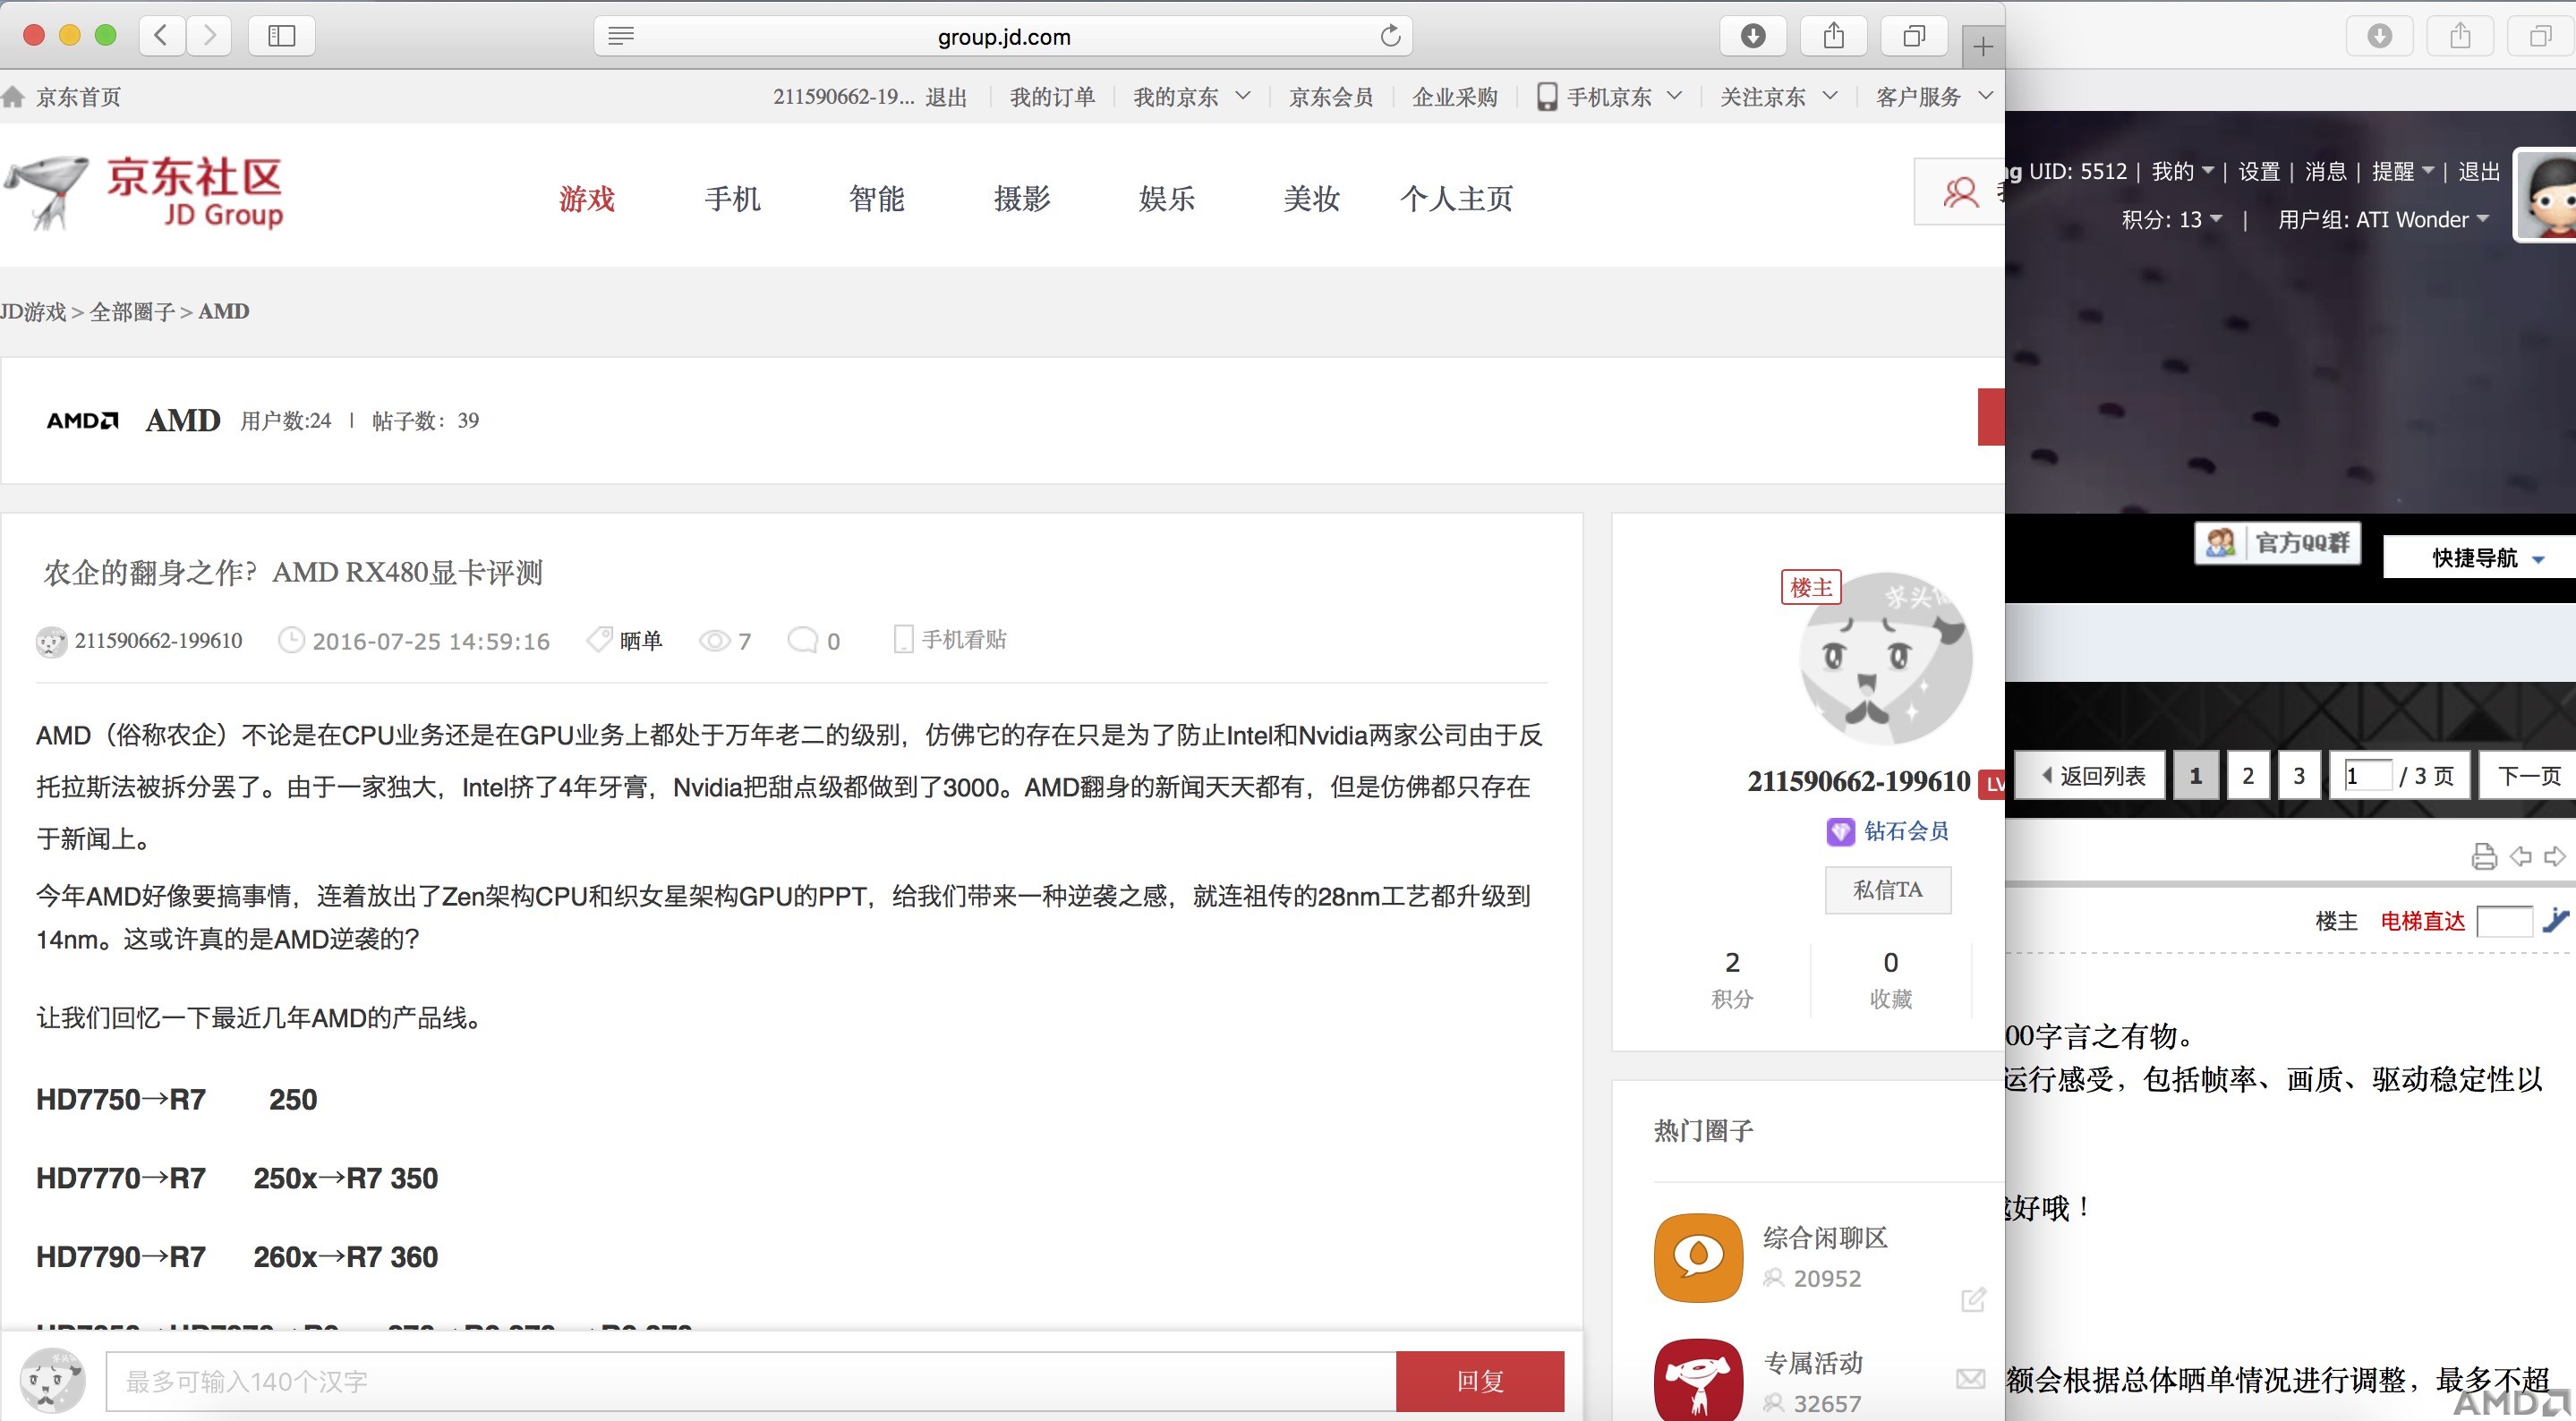
Task: Toggle the Safari sidebar button
Action: point(282,36)
